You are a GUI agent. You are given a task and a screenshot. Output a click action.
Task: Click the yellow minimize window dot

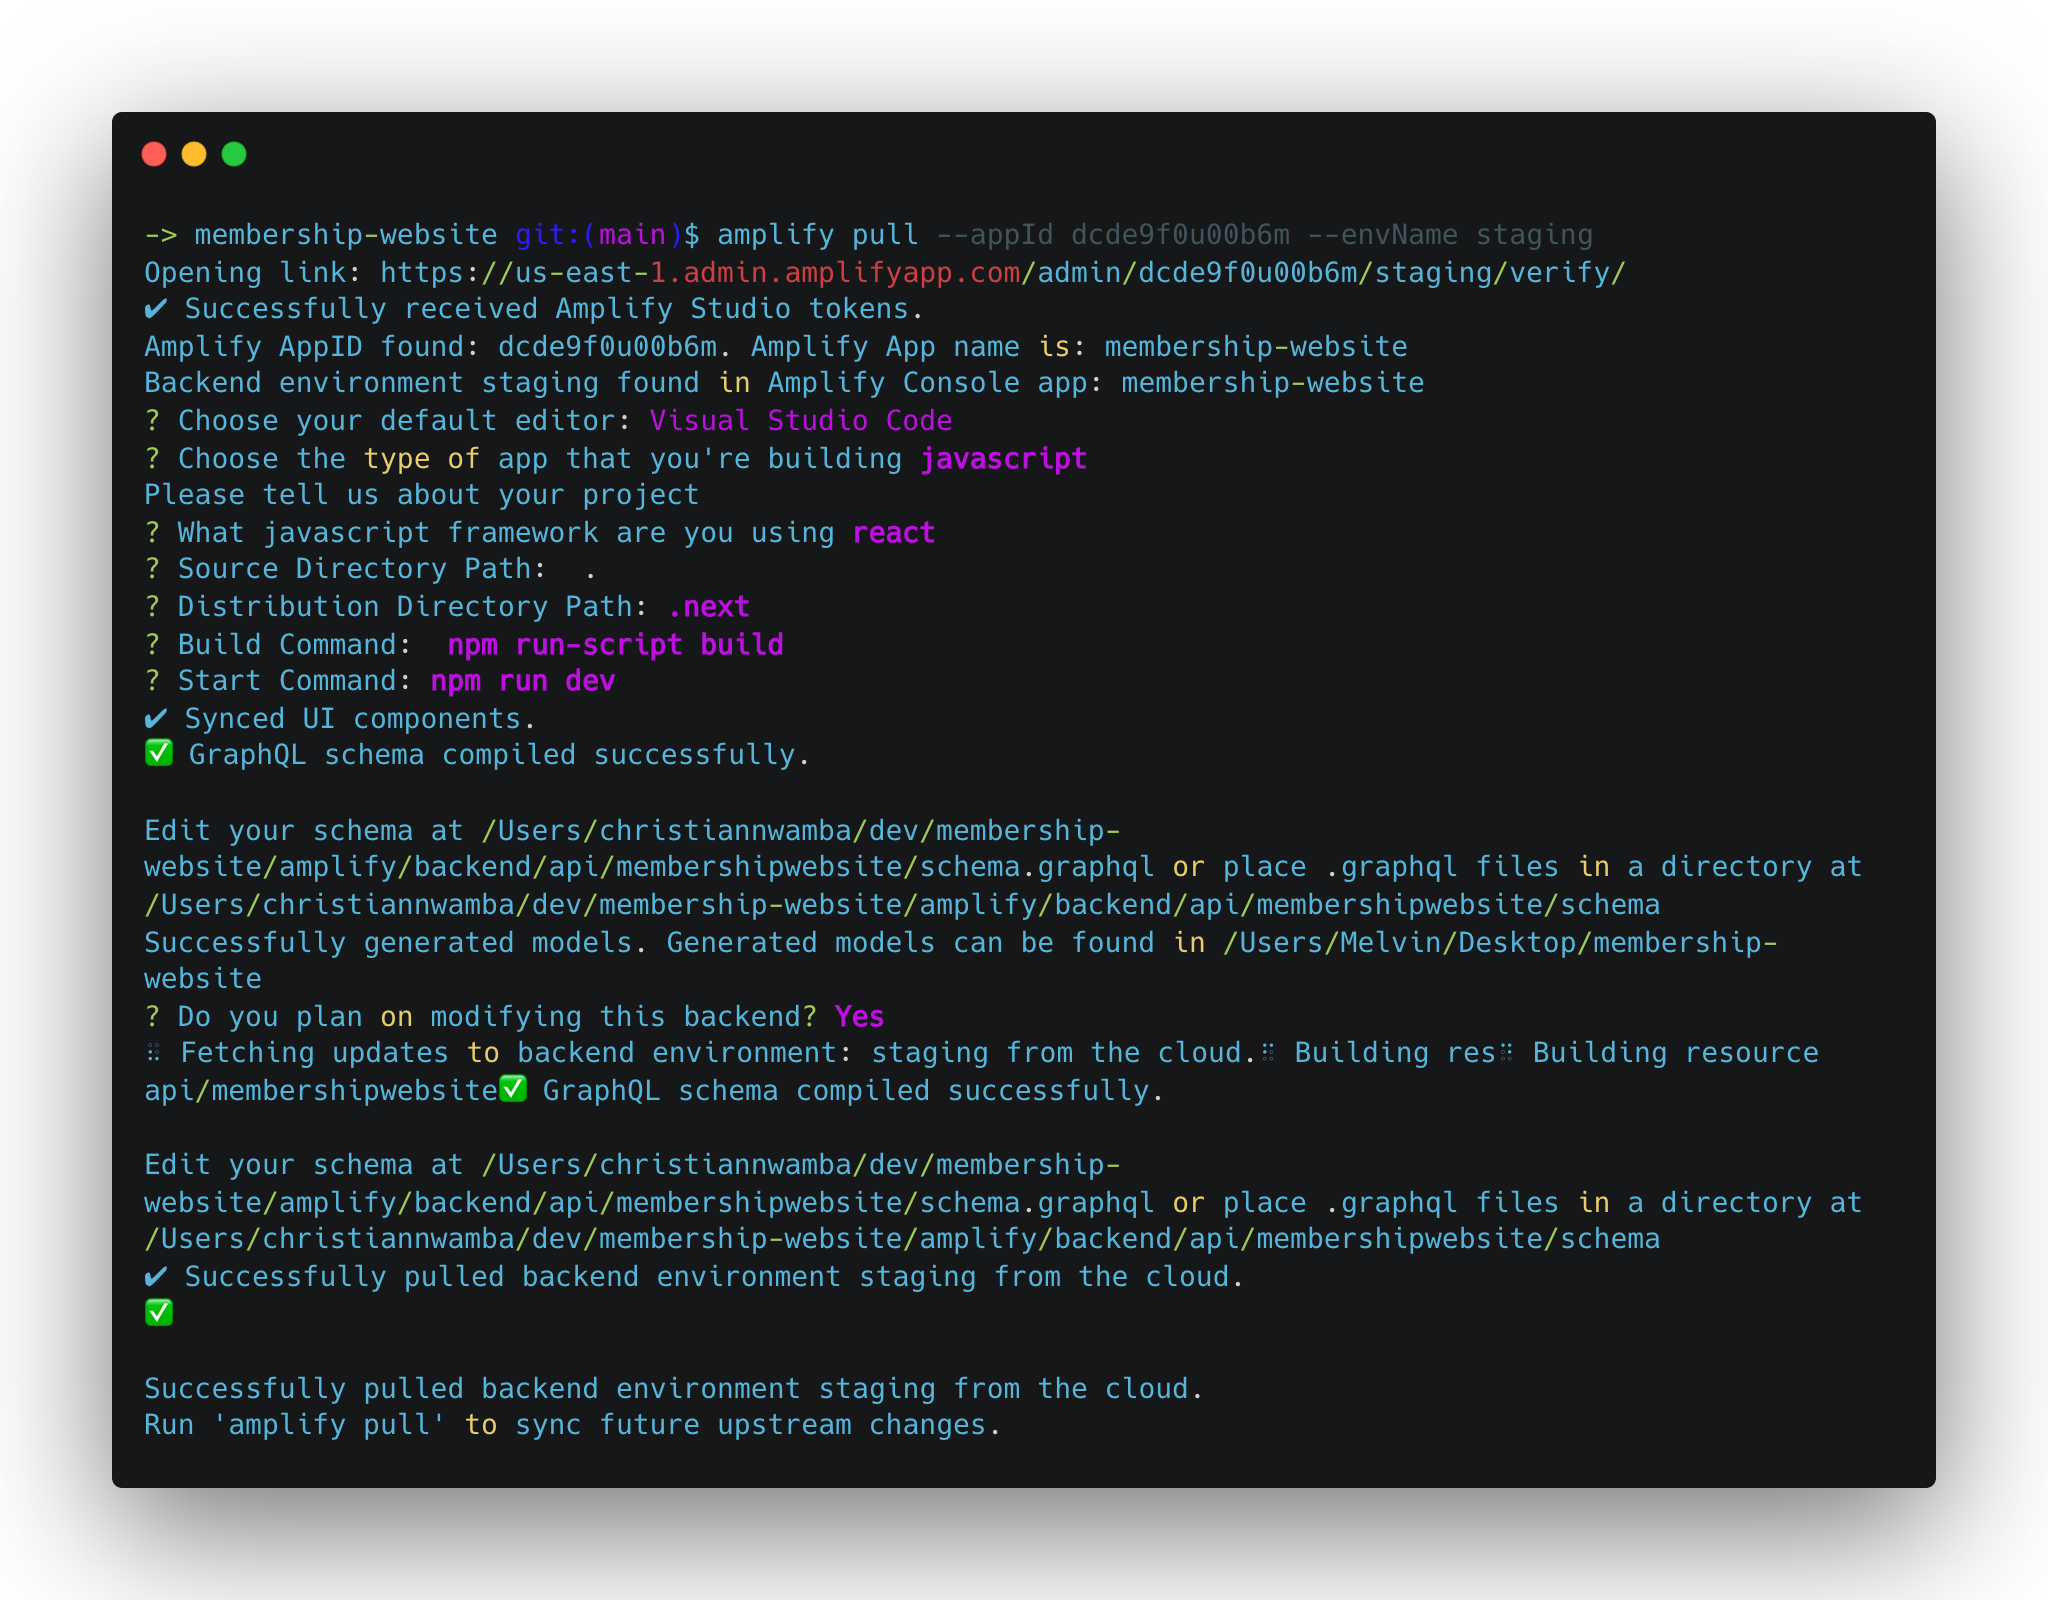coord(194,154)
